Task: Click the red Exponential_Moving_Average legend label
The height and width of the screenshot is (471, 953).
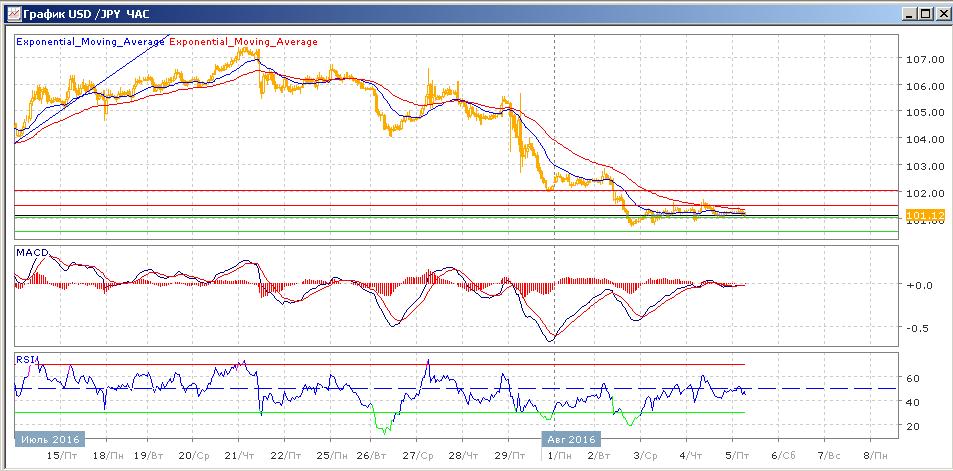Action: [x=245, y=42]
